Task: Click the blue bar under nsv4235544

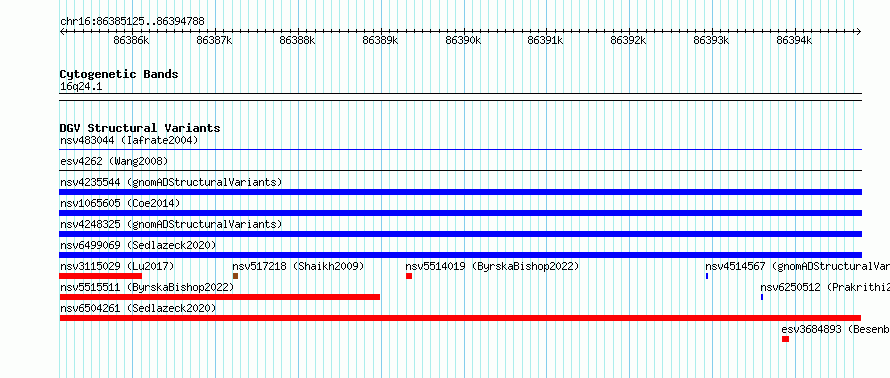Action: [x=460, y=192]
